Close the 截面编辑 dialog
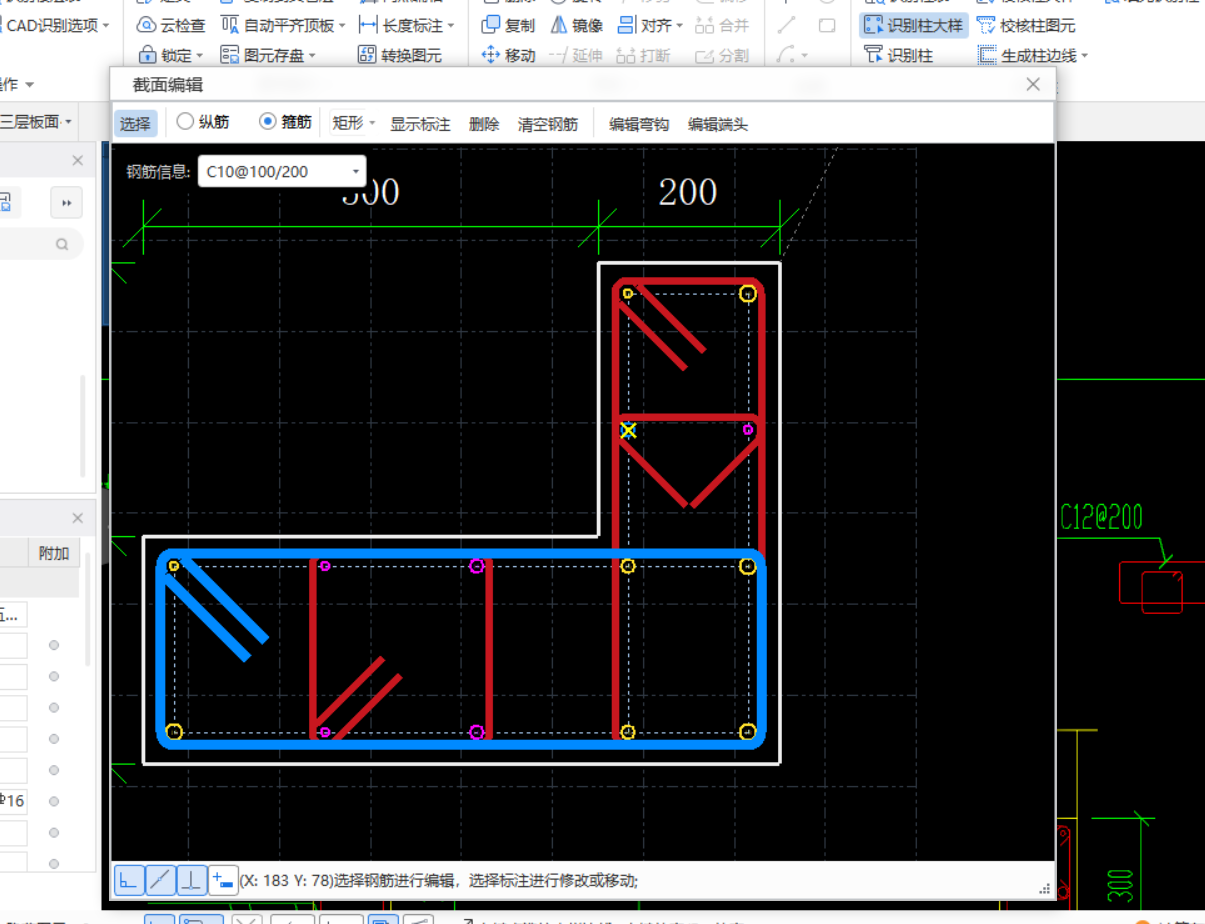1205x924 pixels. (x=1033, y=85)
